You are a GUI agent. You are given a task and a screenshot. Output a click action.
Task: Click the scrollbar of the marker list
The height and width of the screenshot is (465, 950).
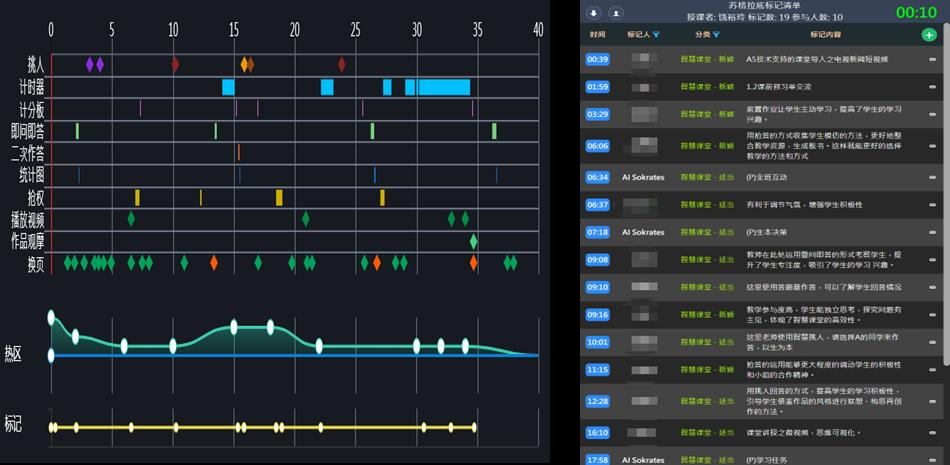945,200
